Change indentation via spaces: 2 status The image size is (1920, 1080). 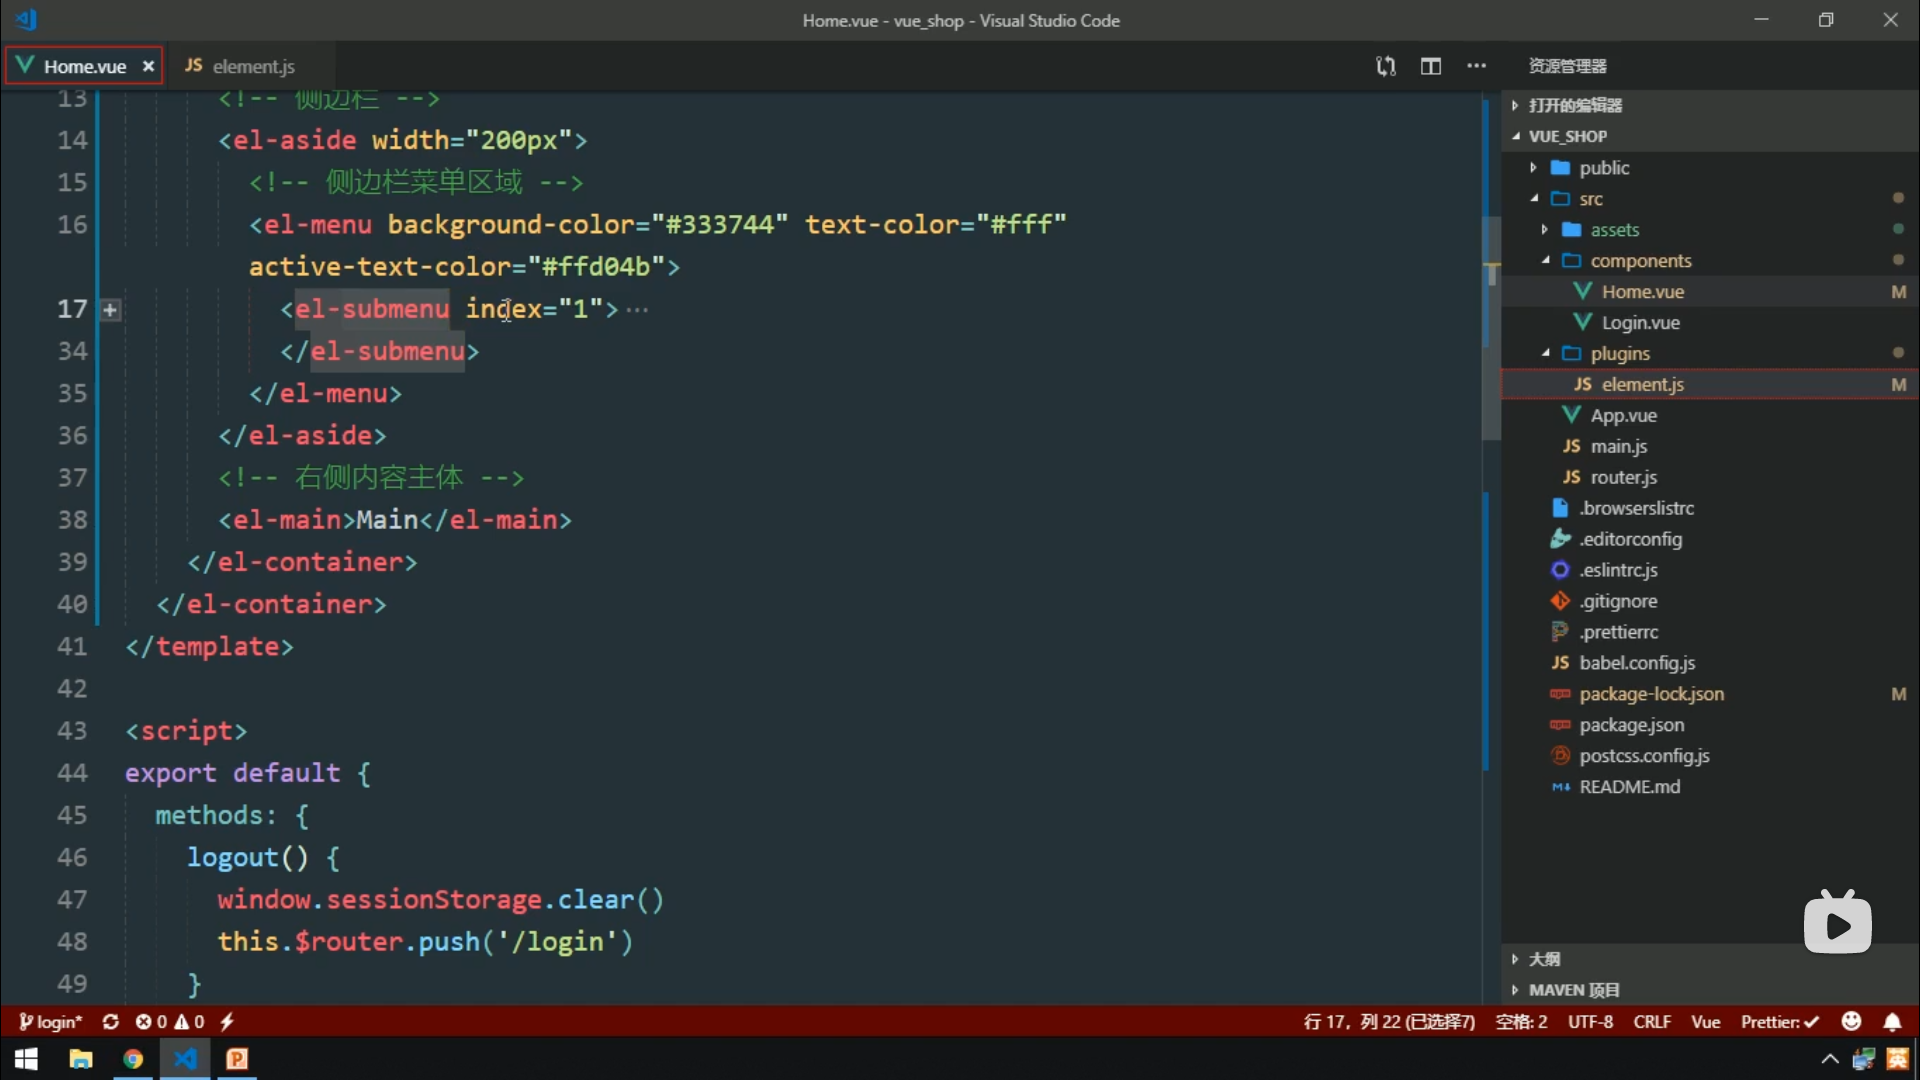pyautogui.click(x=1521, y=1022)
